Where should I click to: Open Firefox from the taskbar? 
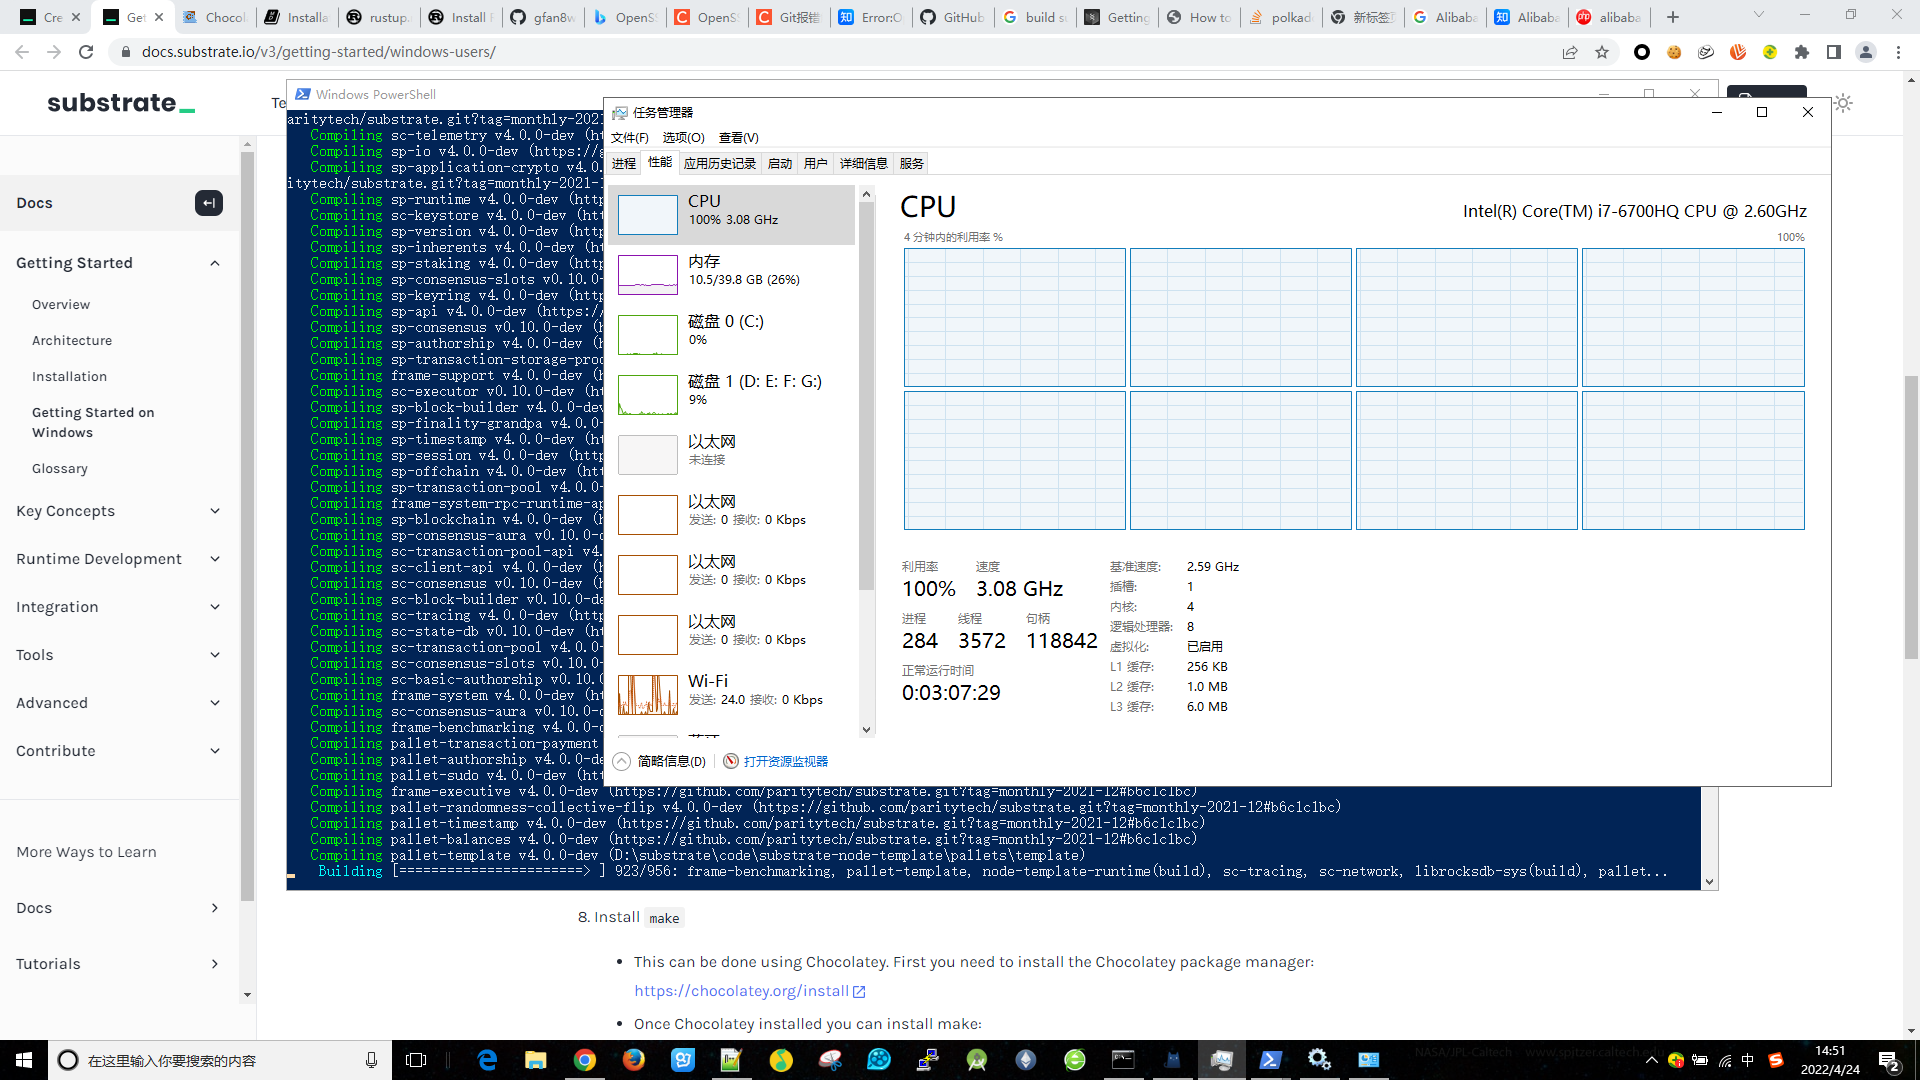[x=633, y=1060]
